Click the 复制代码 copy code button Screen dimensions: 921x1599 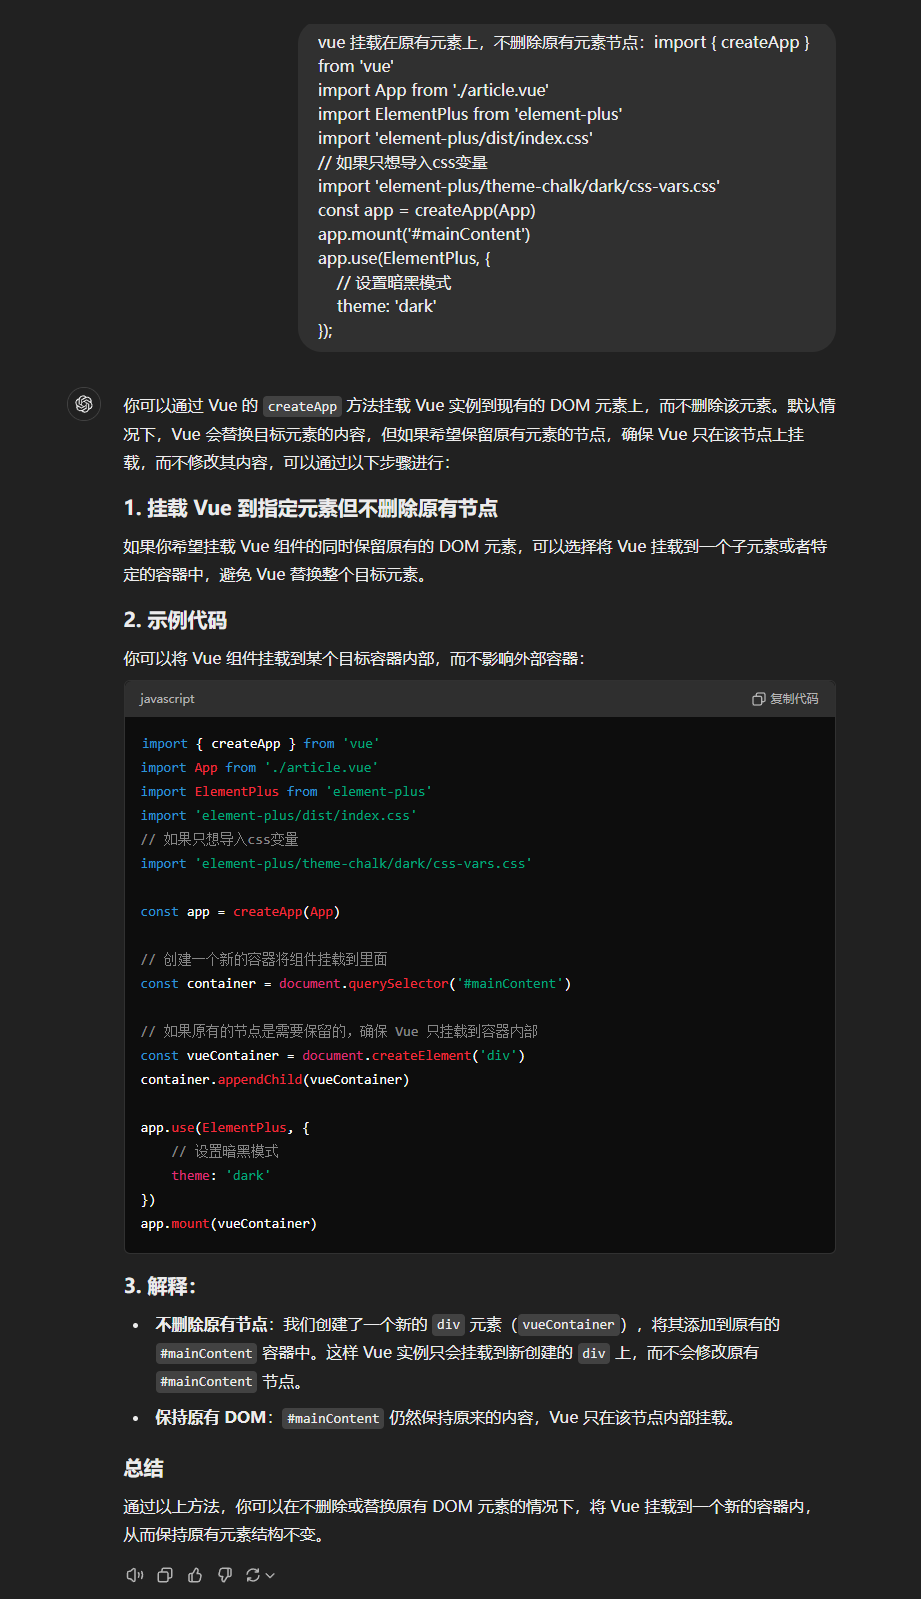pos(785,699)
